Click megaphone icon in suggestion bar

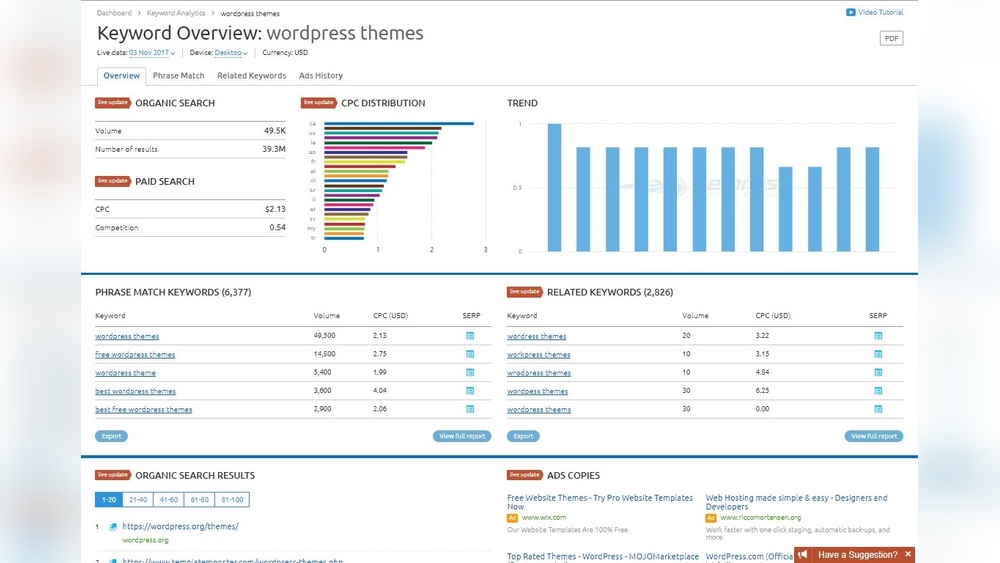pos(803,554)
